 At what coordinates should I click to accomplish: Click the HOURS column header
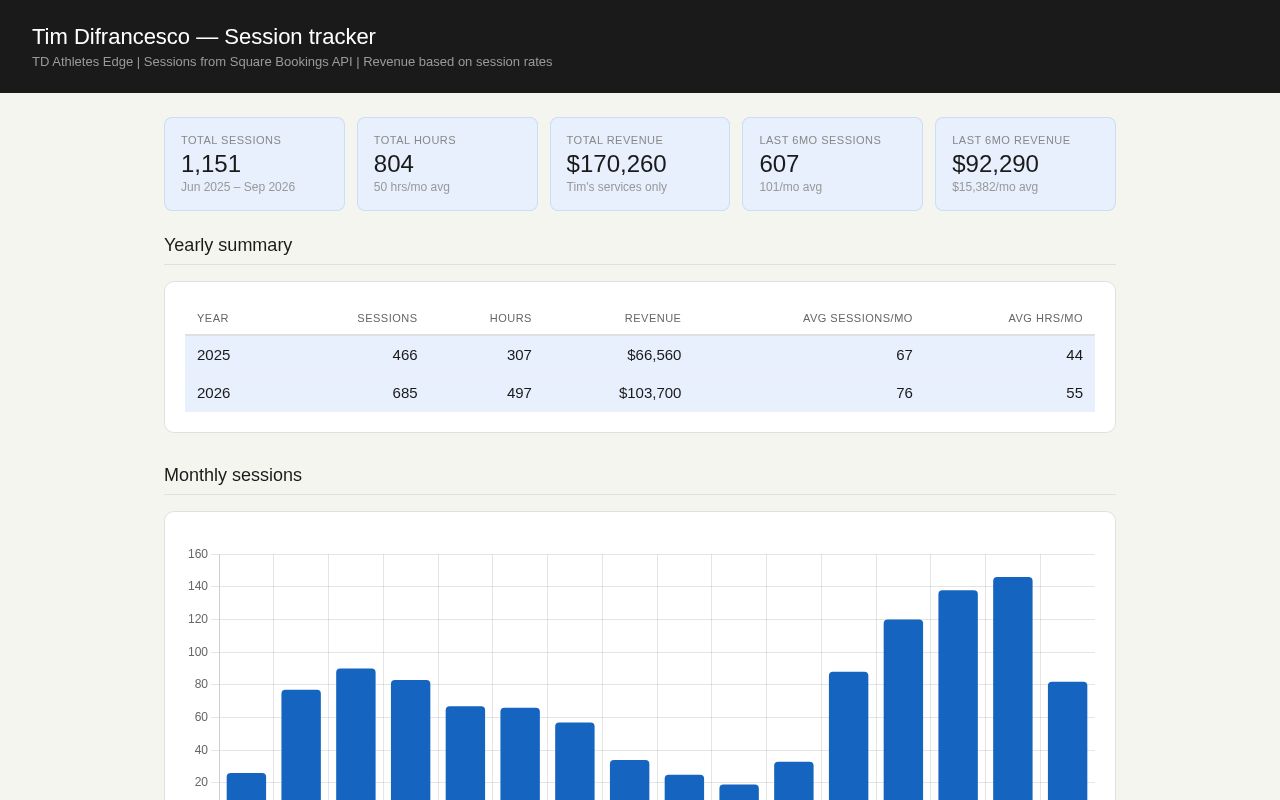coord(511,318)
